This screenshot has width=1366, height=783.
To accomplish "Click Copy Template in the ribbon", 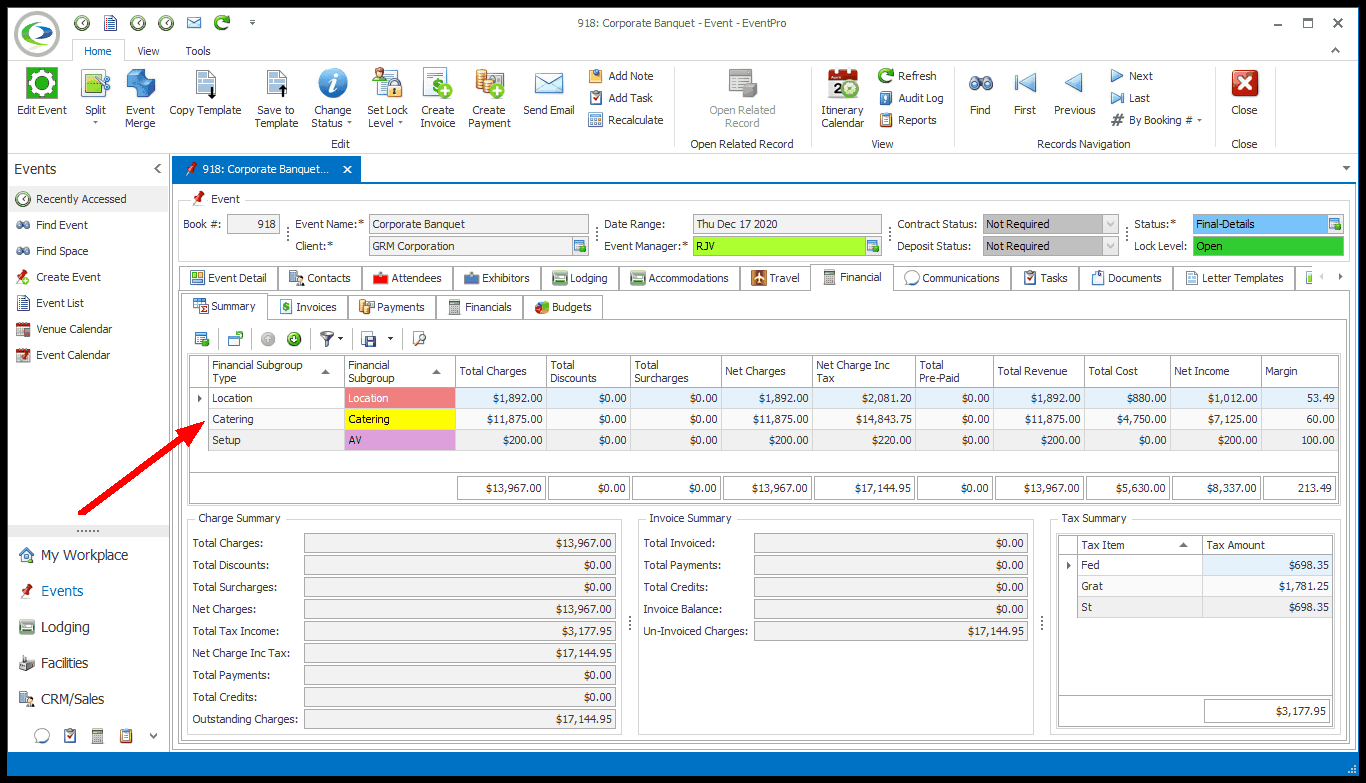I will pos(205,93).
